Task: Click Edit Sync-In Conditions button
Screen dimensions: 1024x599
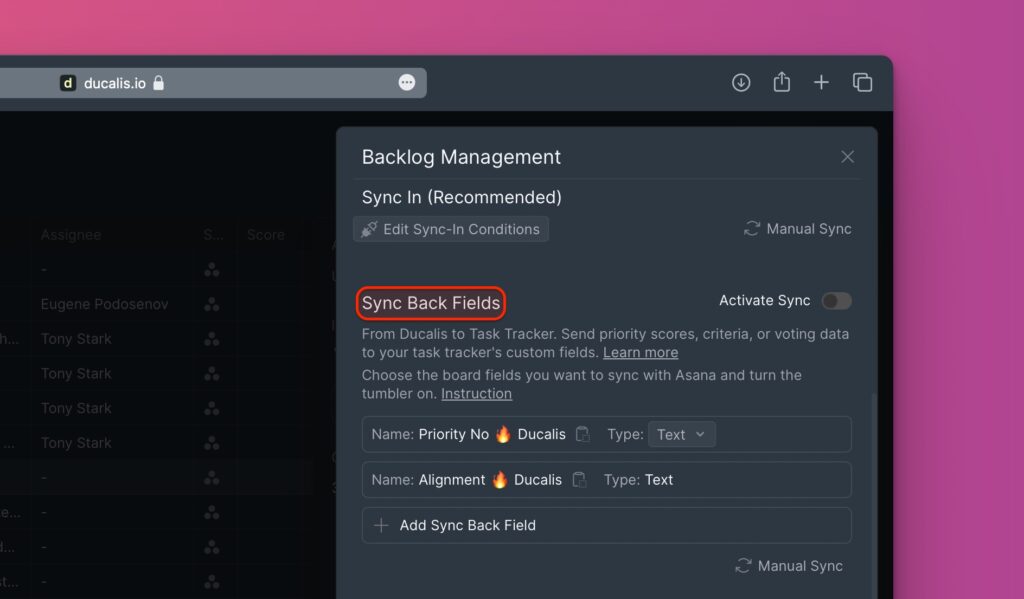Action: tap(451, 229)
